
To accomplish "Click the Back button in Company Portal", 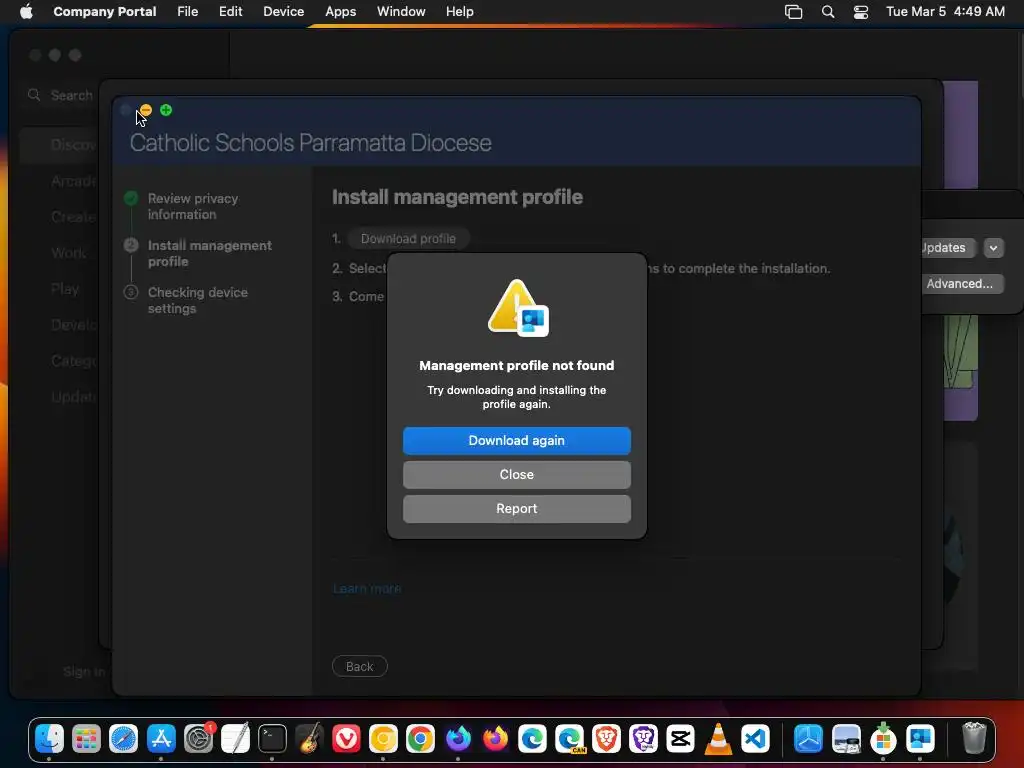I will coord(360,666).
